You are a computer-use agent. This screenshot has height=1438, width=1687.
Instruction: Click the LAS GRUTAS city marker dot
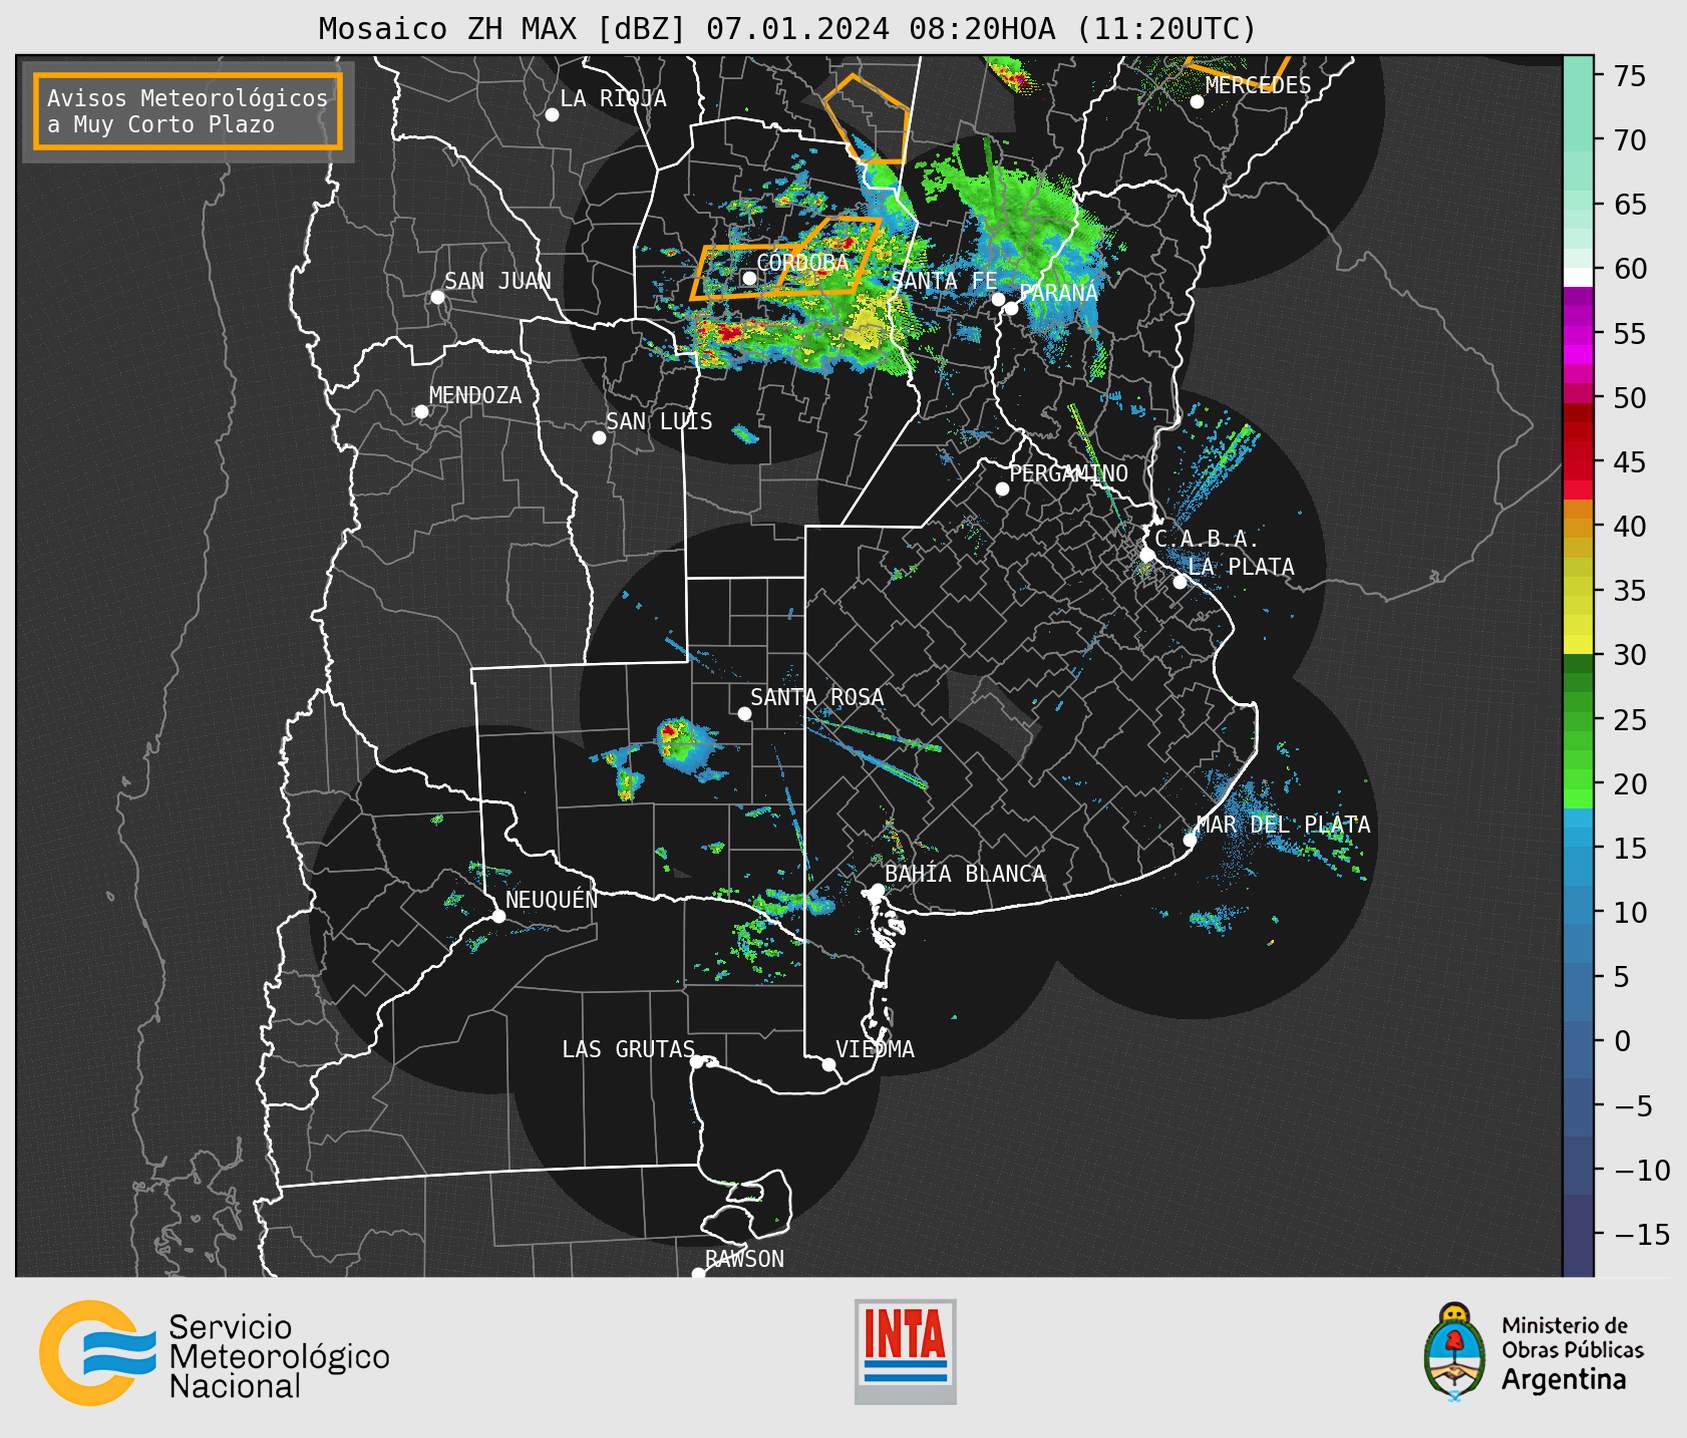[697, 1062]
